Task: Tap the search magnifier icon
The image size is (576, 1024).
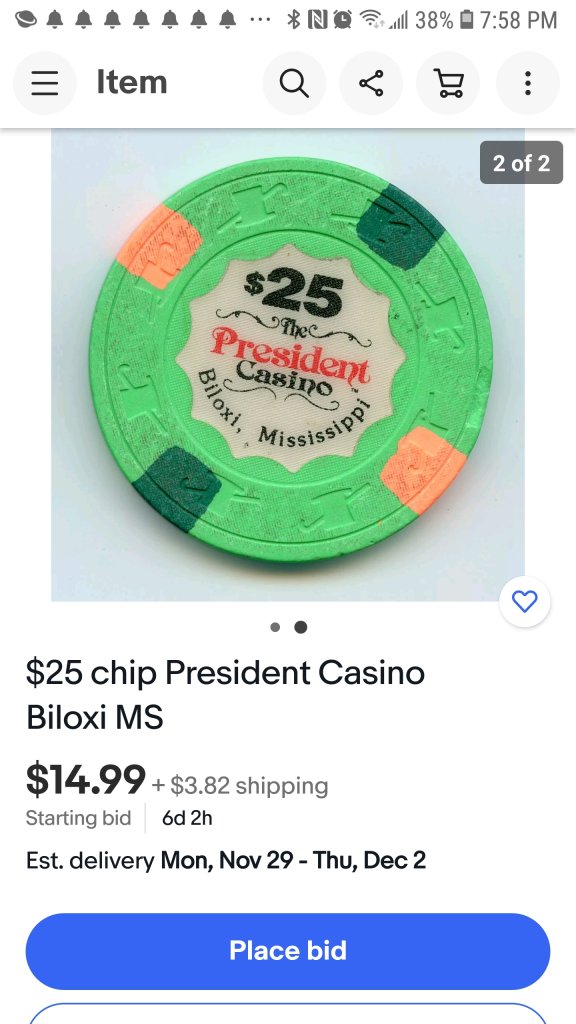Action: pyautogui.click(x=294, y=84)
